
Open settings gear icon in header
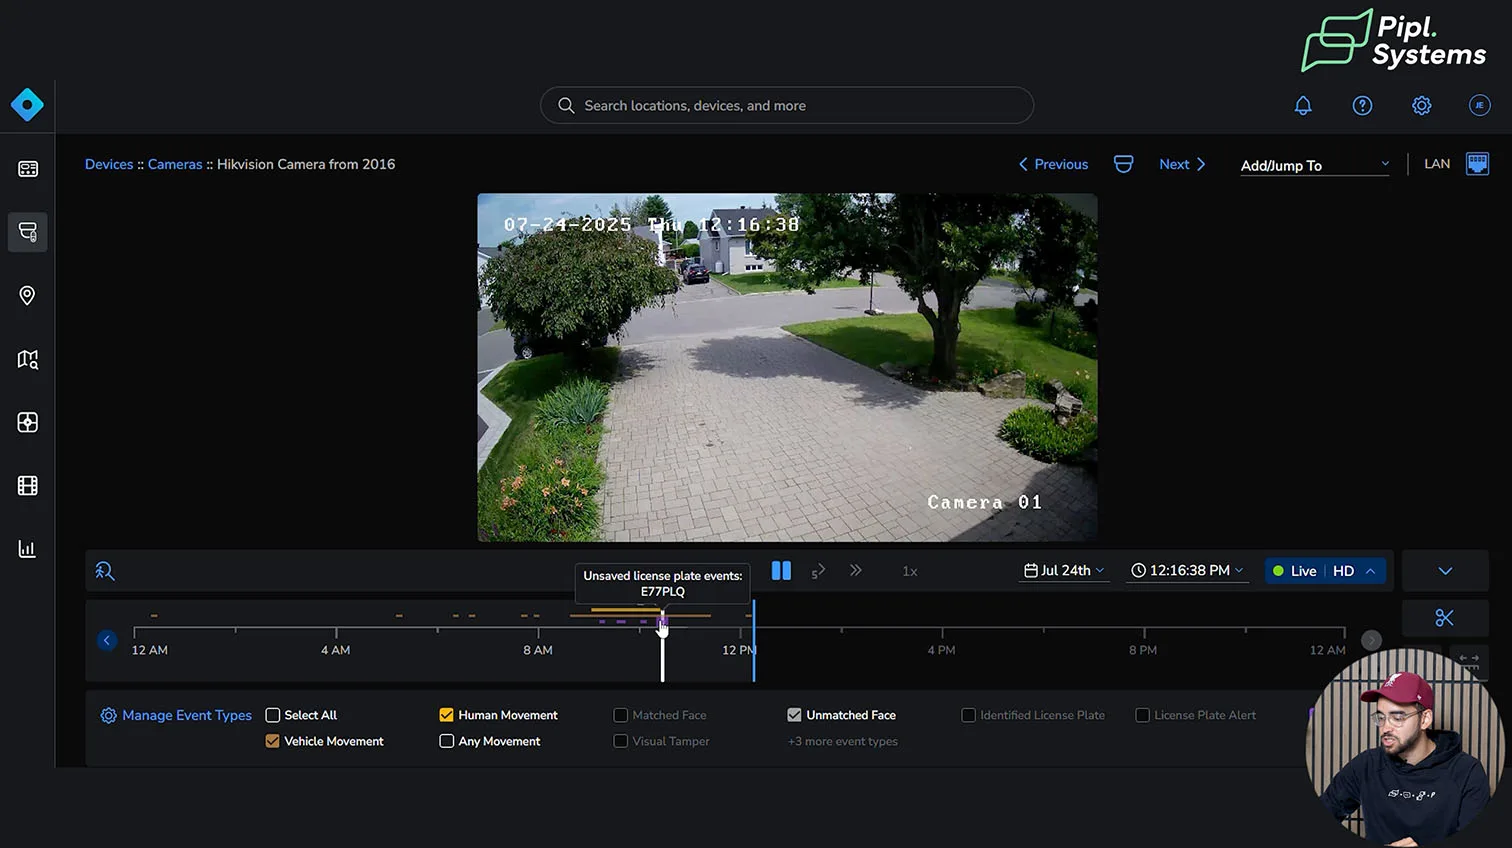(1421, 106)
